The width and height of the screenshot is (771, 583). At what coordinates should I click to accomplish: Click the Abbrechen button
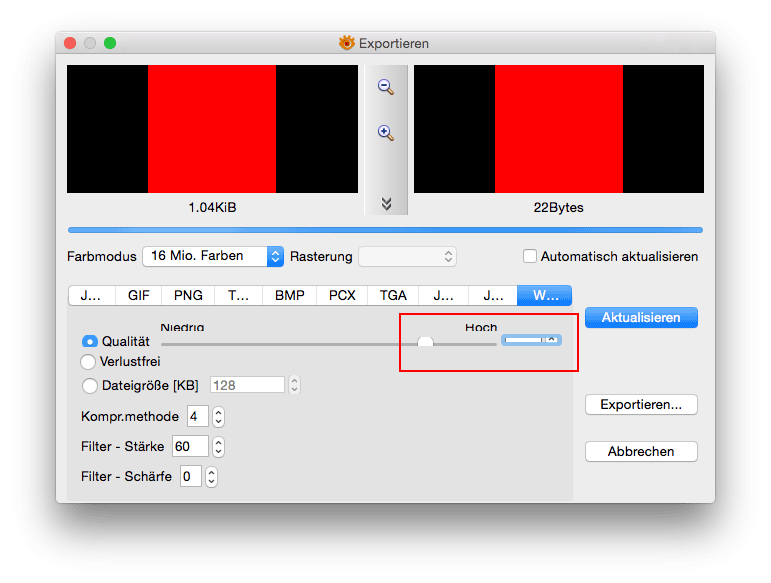click(641, 451)
